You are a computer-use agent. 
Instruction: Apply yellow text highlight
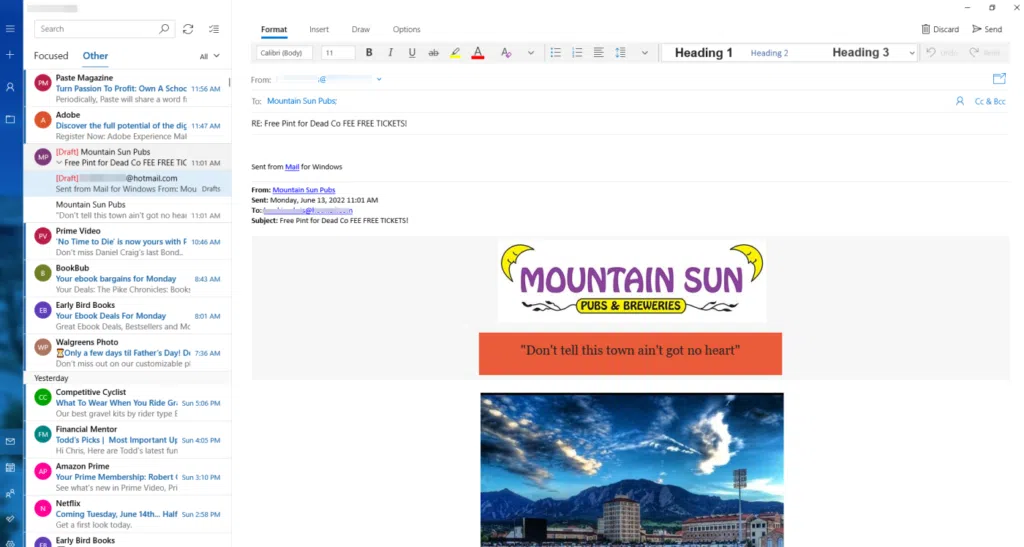[455, 53]
